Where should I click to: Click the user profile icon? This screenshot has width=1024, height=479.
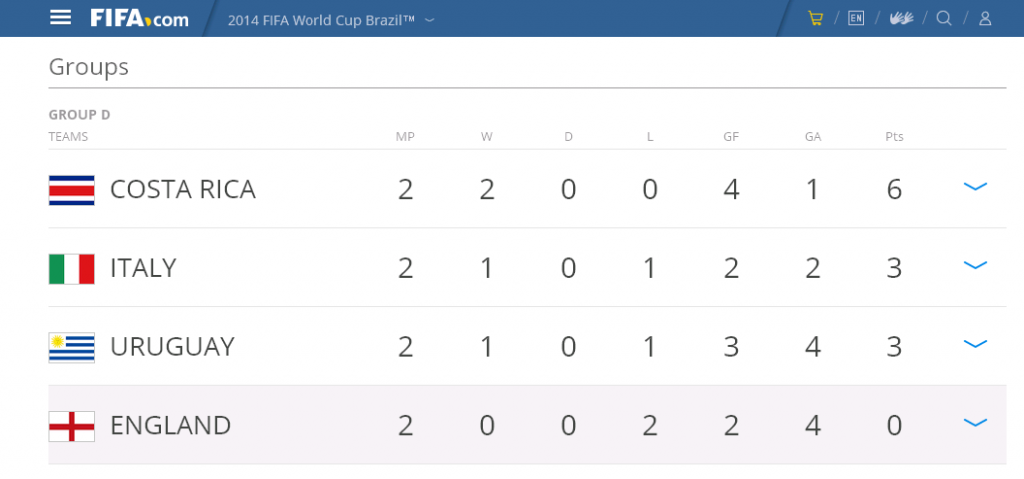coord(985,18)
